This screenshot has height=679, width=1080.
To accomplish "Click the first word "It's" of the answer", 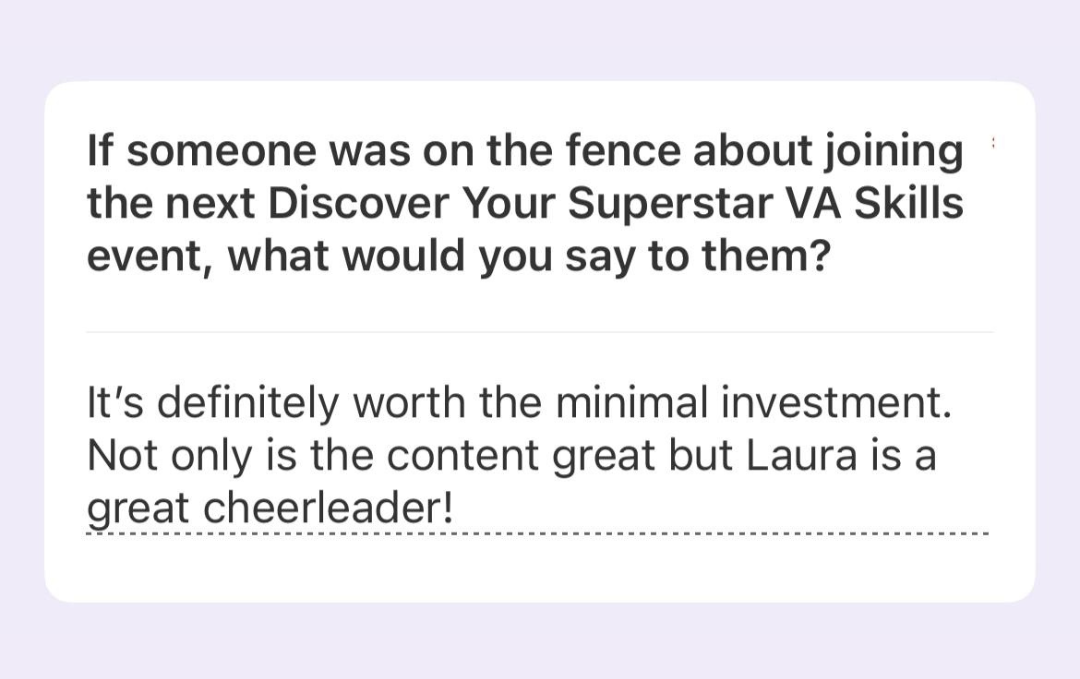I will [116, 406].
